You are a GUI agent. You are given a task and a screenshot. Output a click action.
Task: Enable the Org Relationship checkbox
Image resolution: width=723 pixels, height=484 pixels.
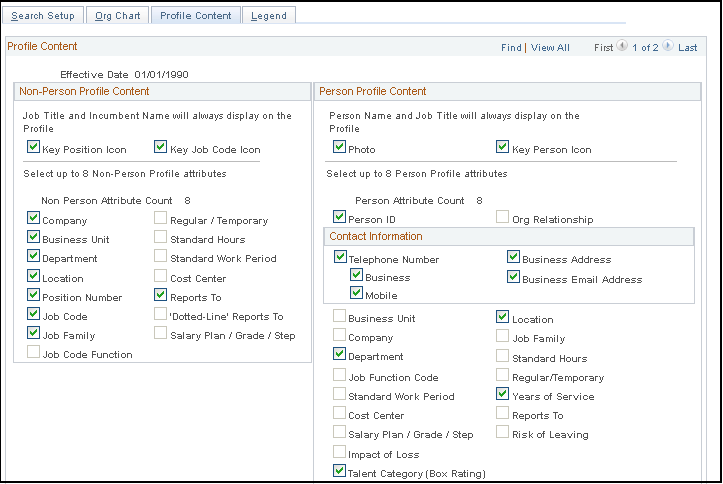(x=503, y=218)
